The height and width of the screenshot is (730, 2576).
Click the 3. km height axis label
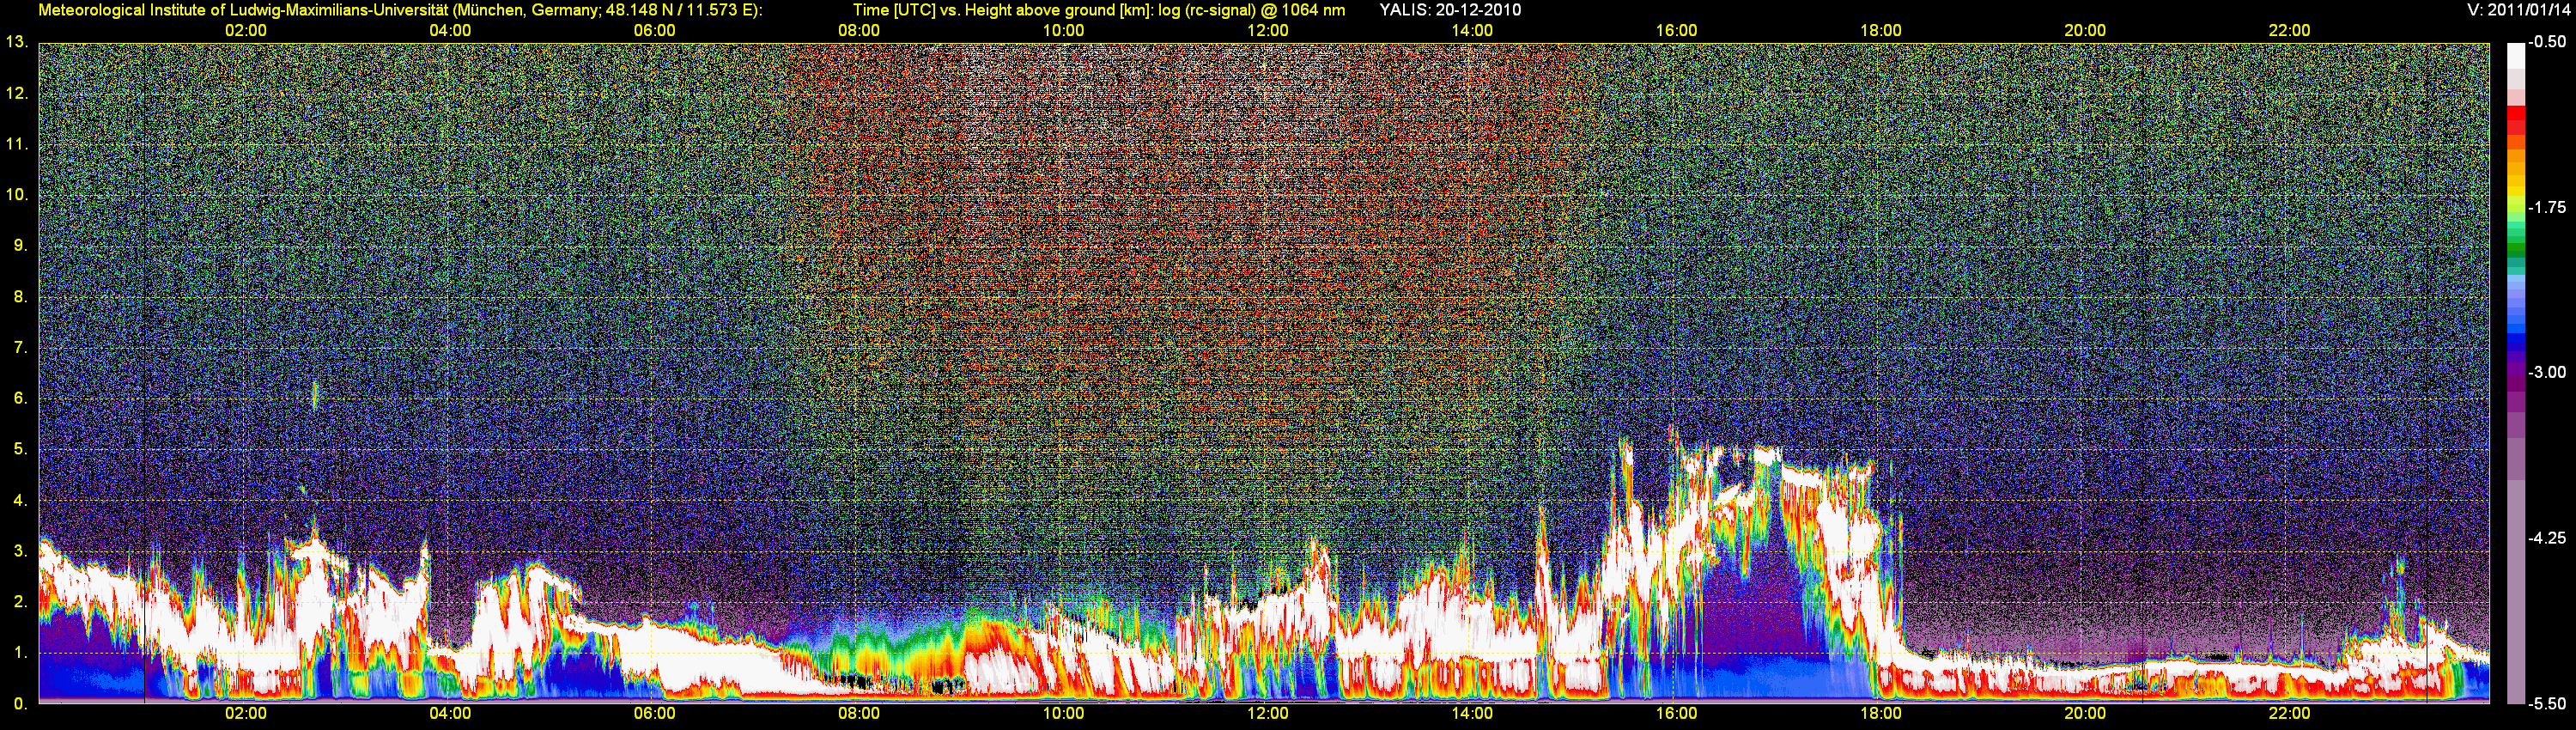[x=21, y=551]
